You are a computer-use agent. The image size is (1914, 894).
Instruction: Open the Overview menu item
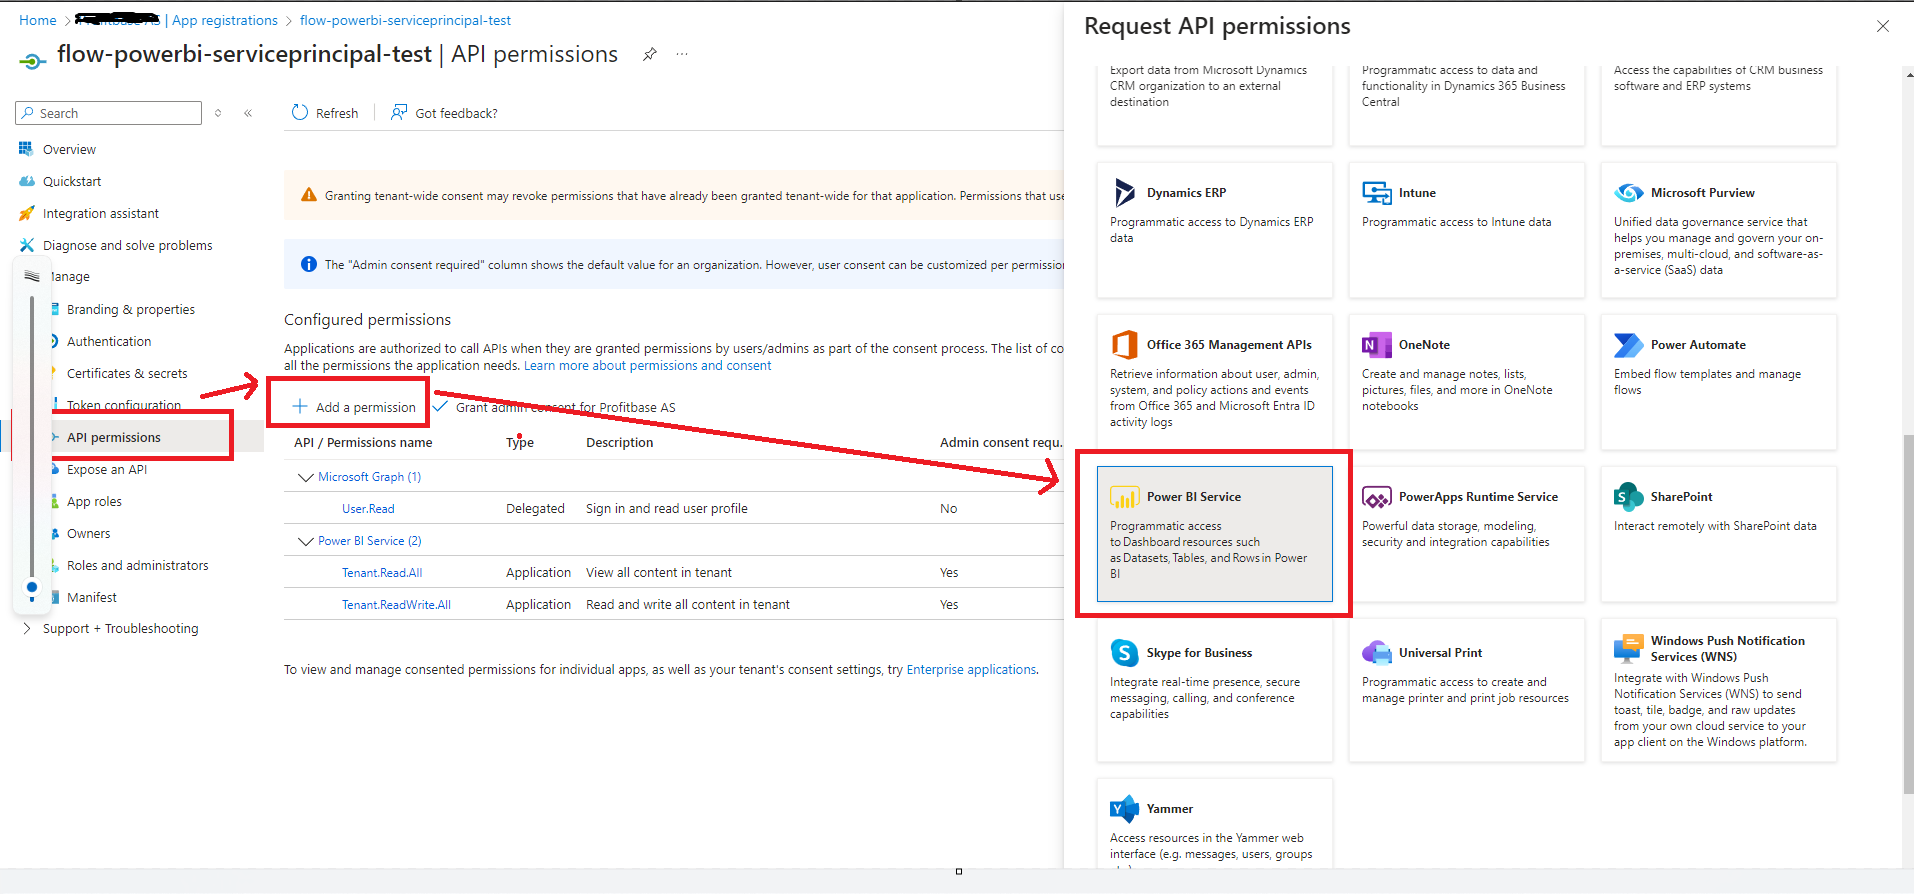[x=69, y=149]
